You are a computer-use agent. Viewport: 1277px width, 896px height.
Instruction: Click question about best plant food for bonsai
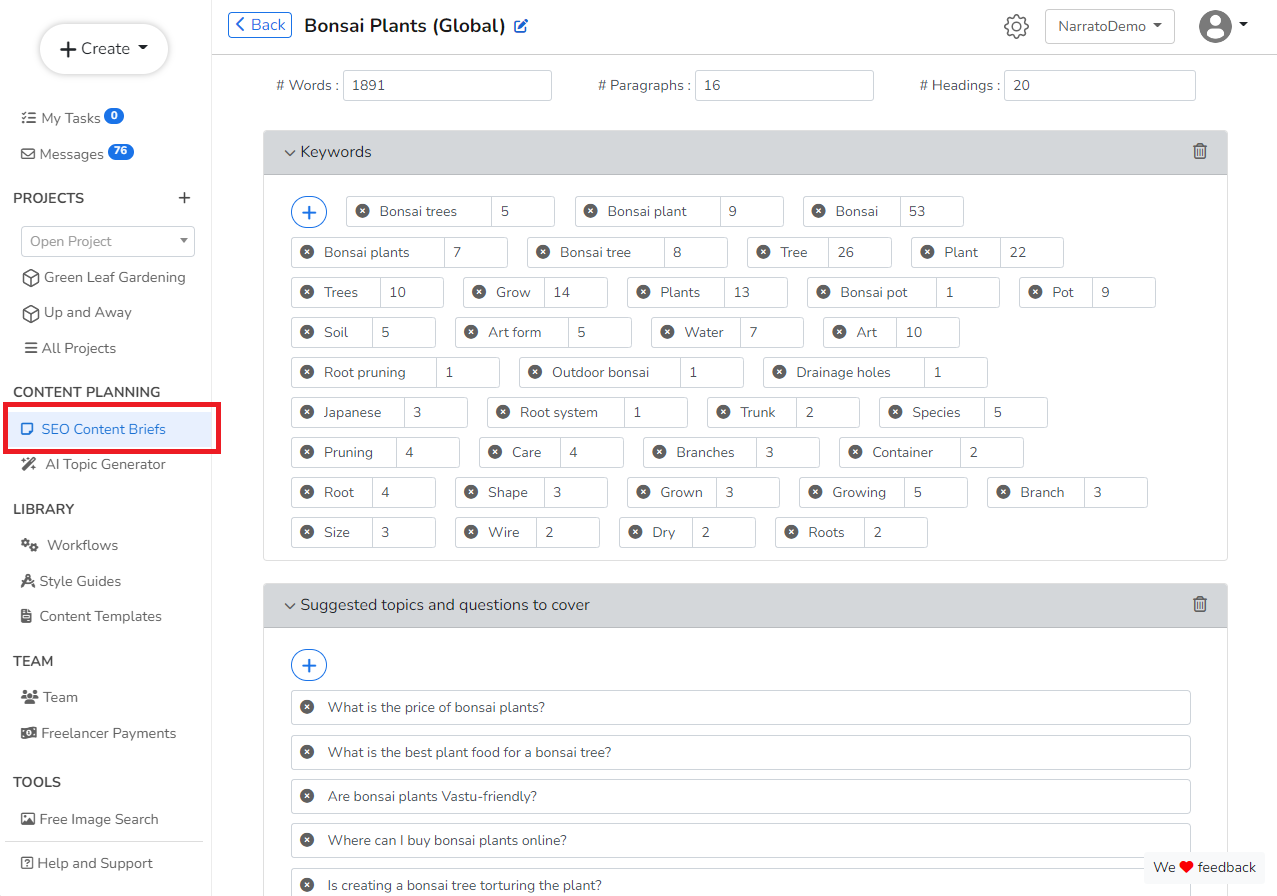pos(741,752)
